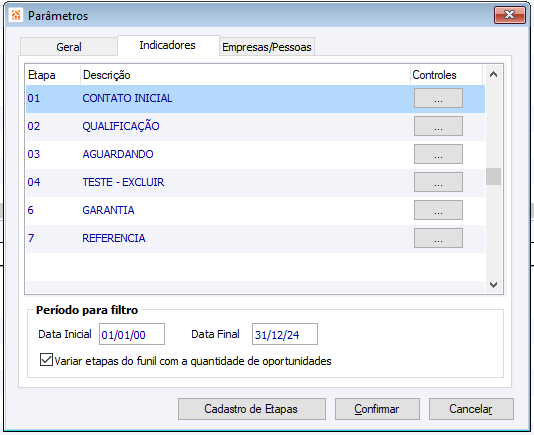Click the Controles column header

pos(446,75)
